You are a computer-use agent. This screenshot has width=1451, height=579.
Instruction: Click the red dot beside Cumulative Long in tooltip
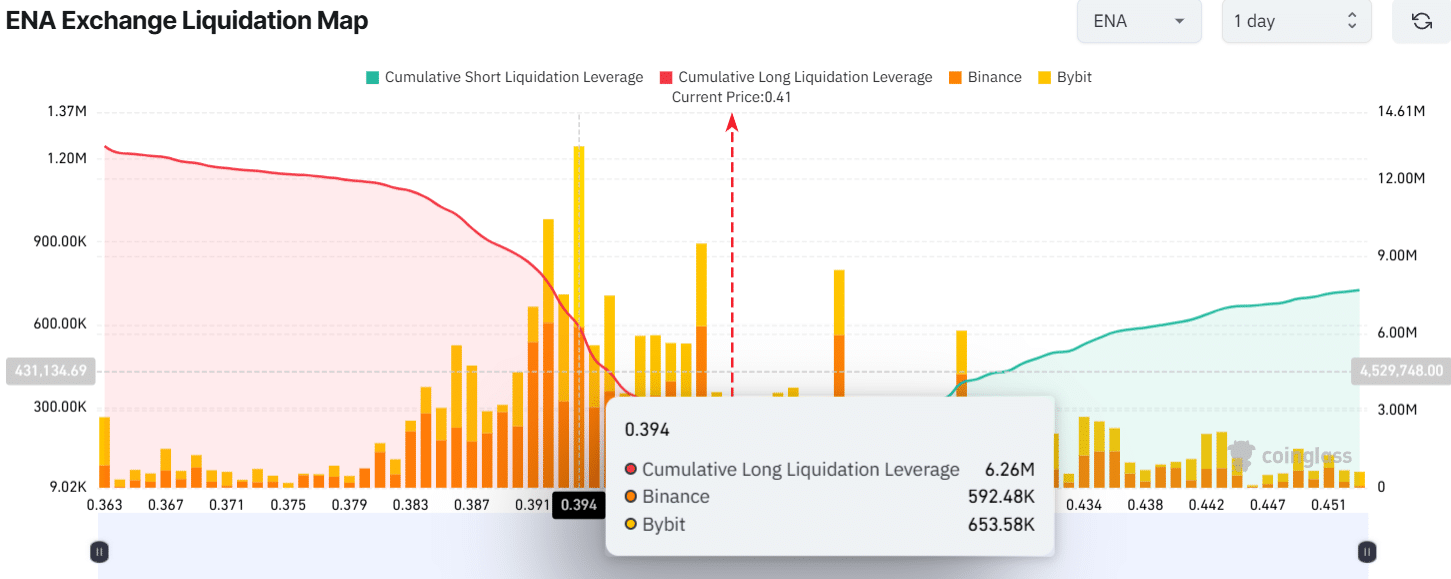(x=630, y=470)
